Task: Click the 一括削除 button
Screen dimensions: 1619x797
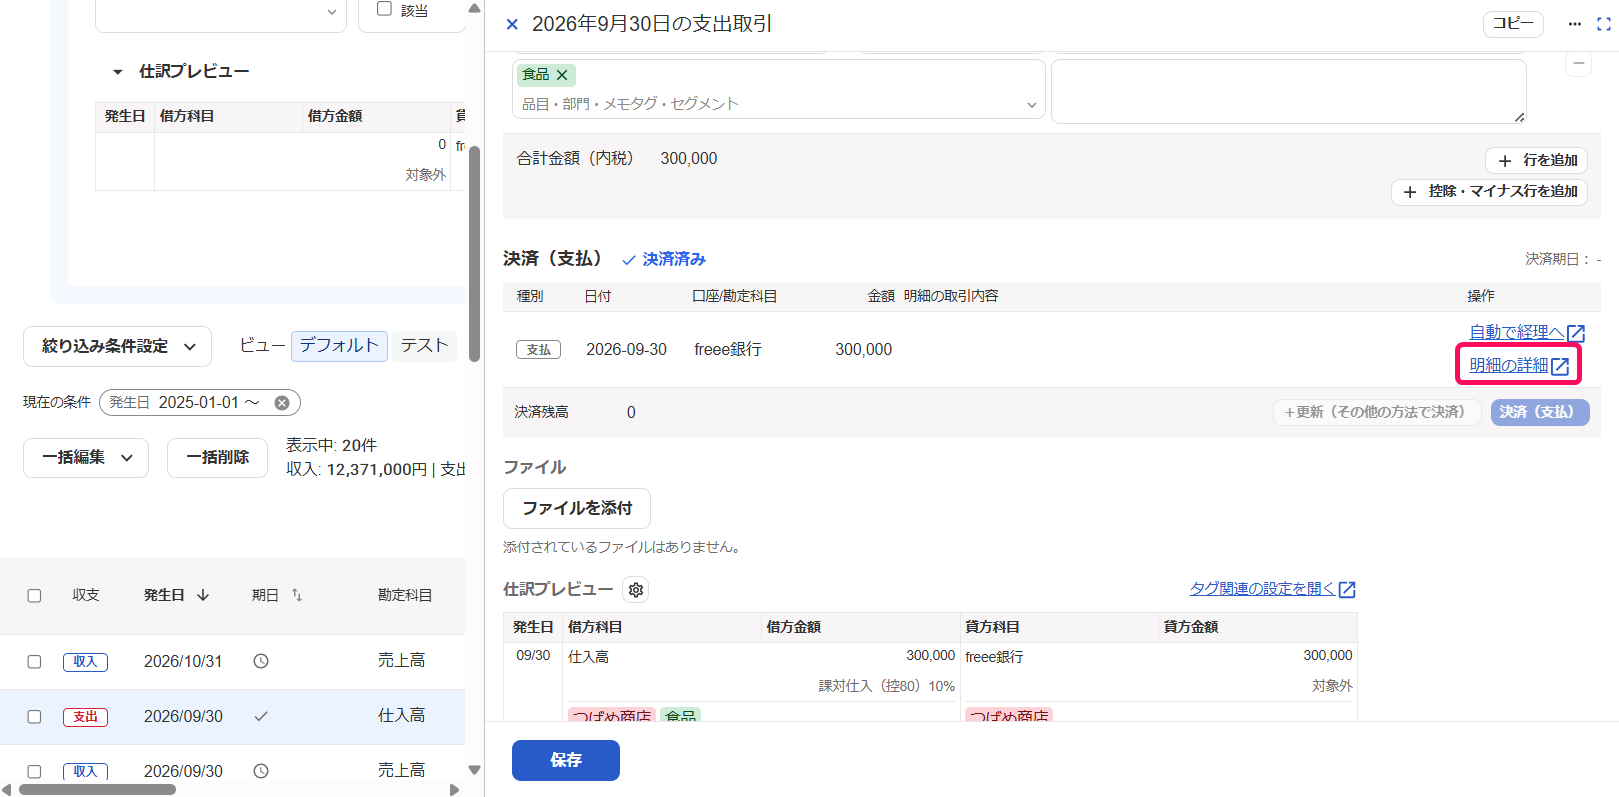Action: pos(217,458)
